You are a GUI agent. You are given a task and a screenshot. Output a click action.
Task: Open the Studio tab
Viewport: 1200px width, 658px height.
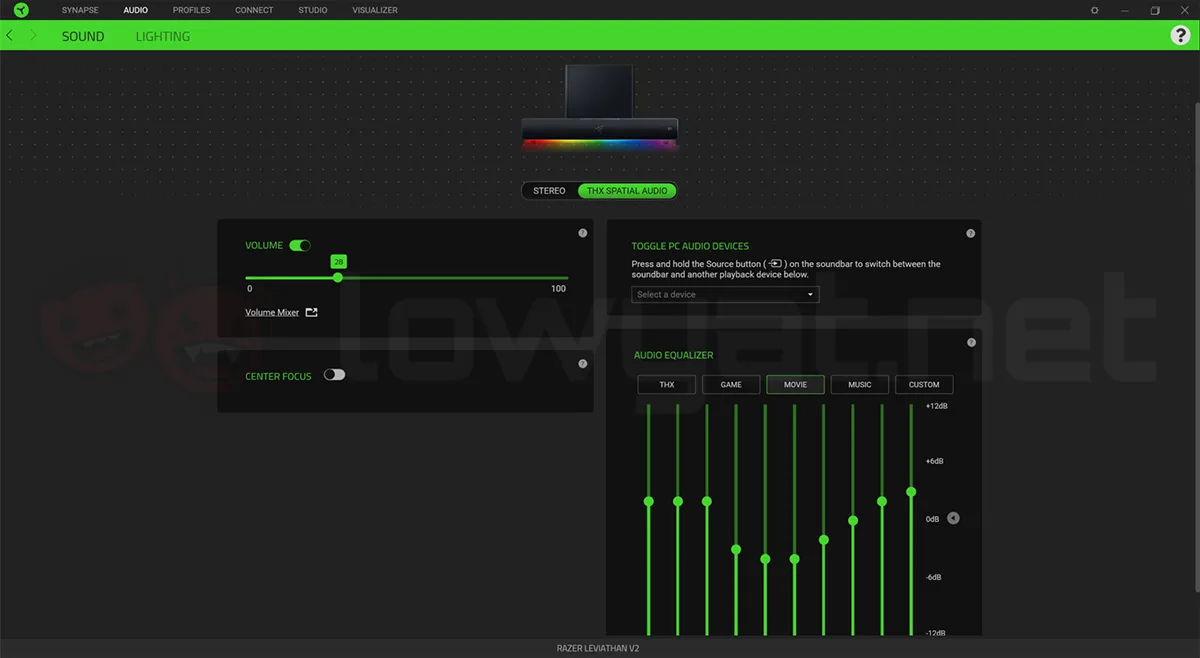pos(313,10)
